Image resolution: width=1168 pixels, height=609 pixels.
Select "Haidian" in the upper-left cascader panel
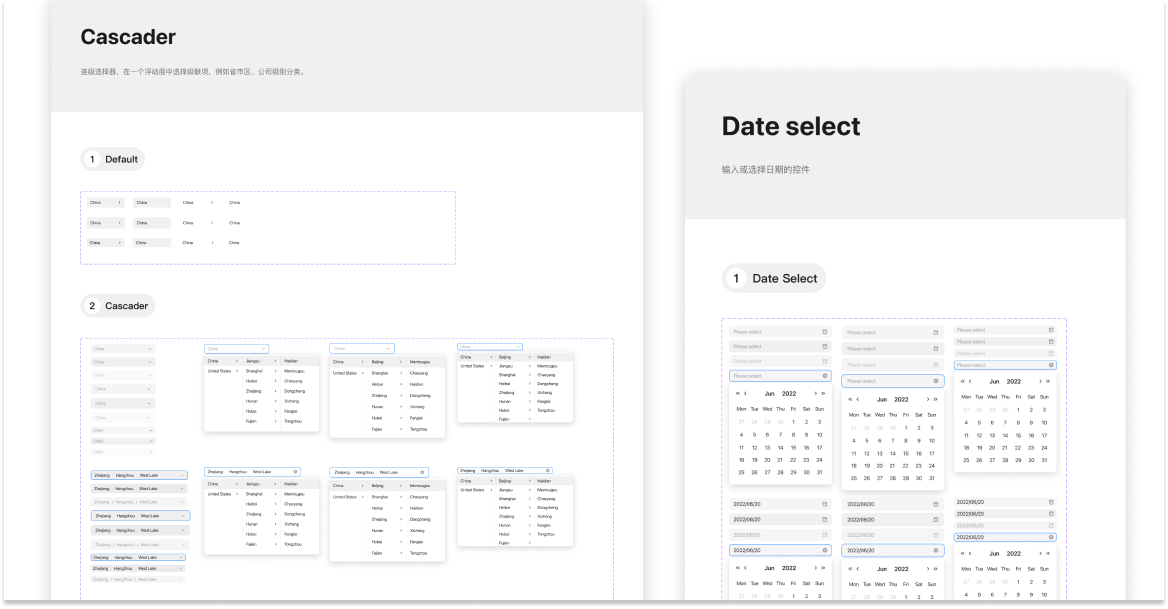click(x=292, y=360)
